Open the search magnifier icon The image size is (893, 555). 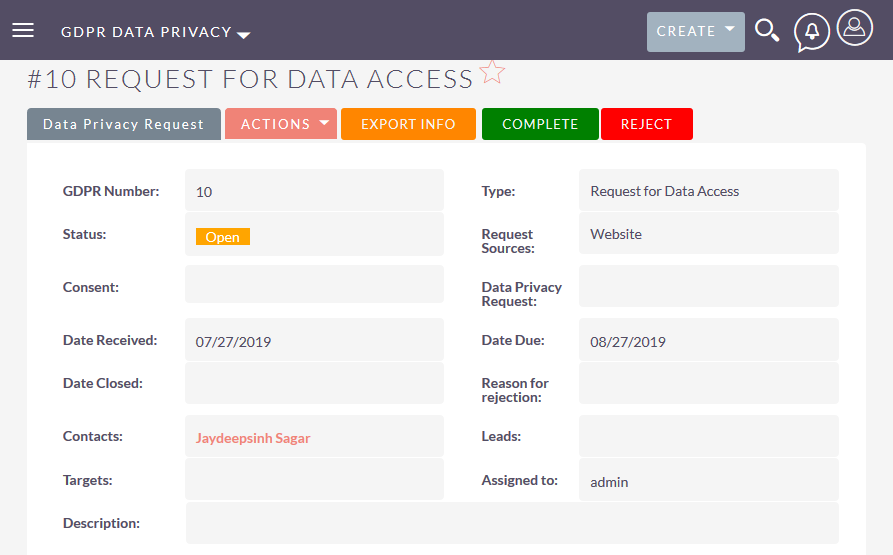[767, 30]
